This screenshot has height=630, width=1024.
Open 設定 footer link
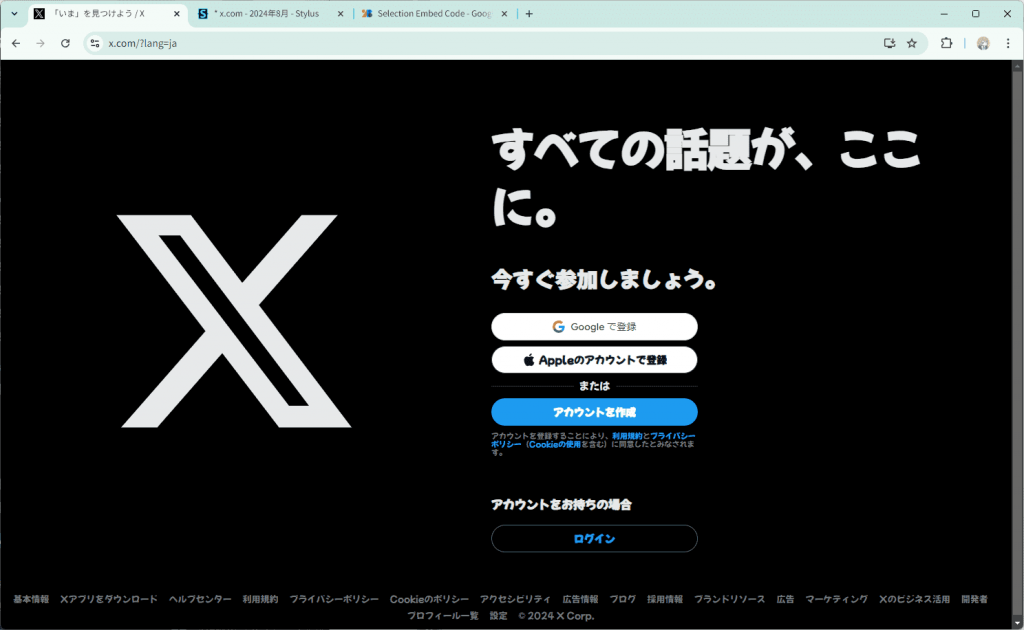click(498, 616)
